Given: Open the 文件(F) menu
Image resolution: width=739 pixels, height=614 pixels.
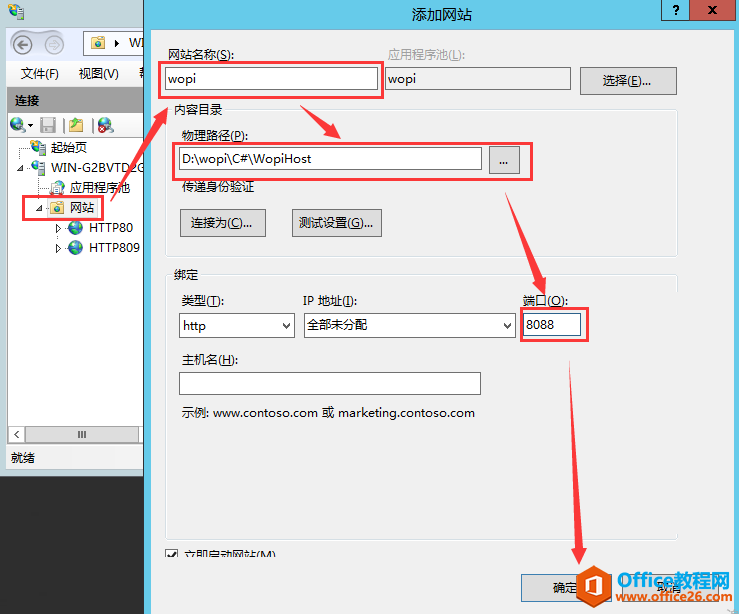Looking at the screenshot, I should pos(40,74).
